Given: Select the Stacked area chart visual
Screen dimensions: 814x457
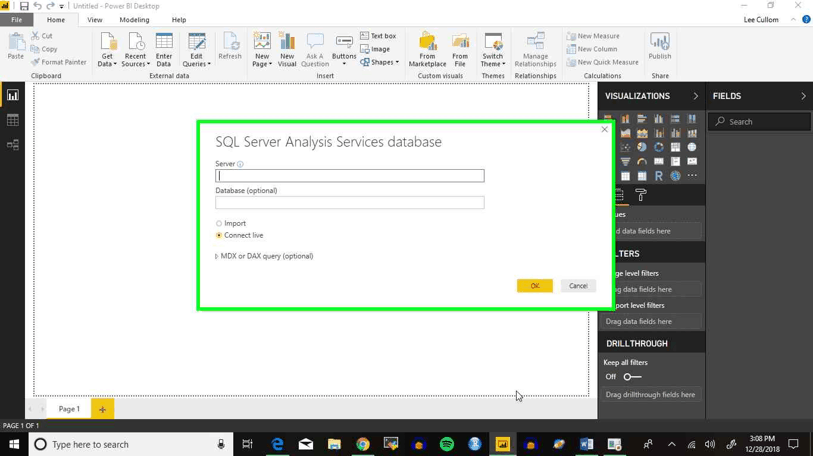Looking at the screenshot, I should [x=642, y=133].
